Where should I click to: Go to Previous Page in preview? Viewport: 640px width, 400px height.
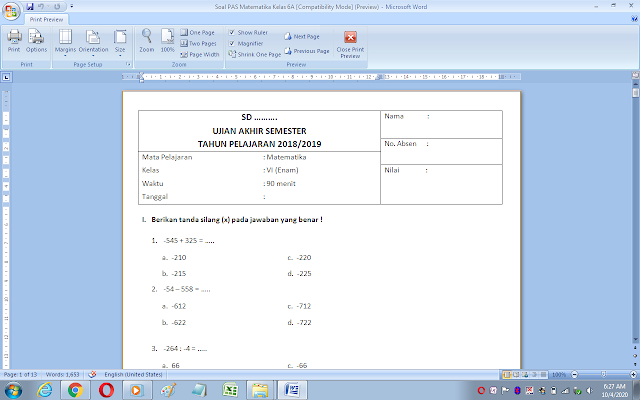[x=307, y=51]
